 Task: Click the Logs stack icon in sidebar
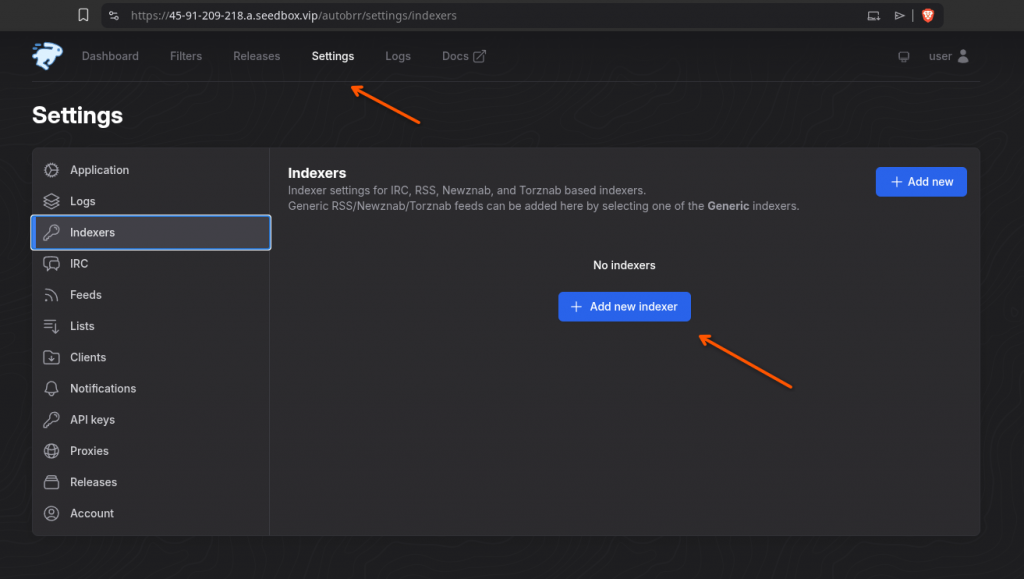52,201
